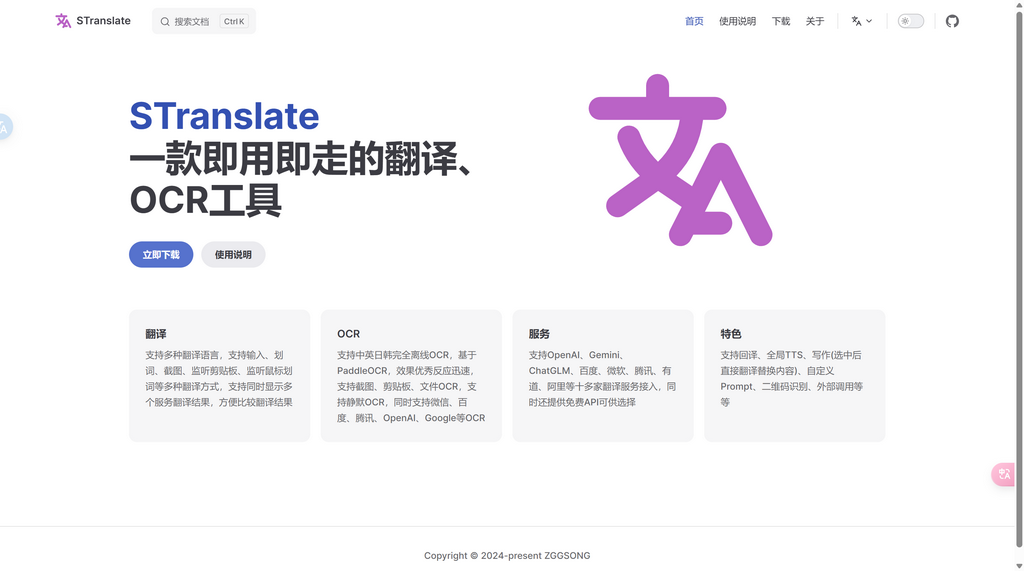Open the GitHub repository icon

pos(952,21)
